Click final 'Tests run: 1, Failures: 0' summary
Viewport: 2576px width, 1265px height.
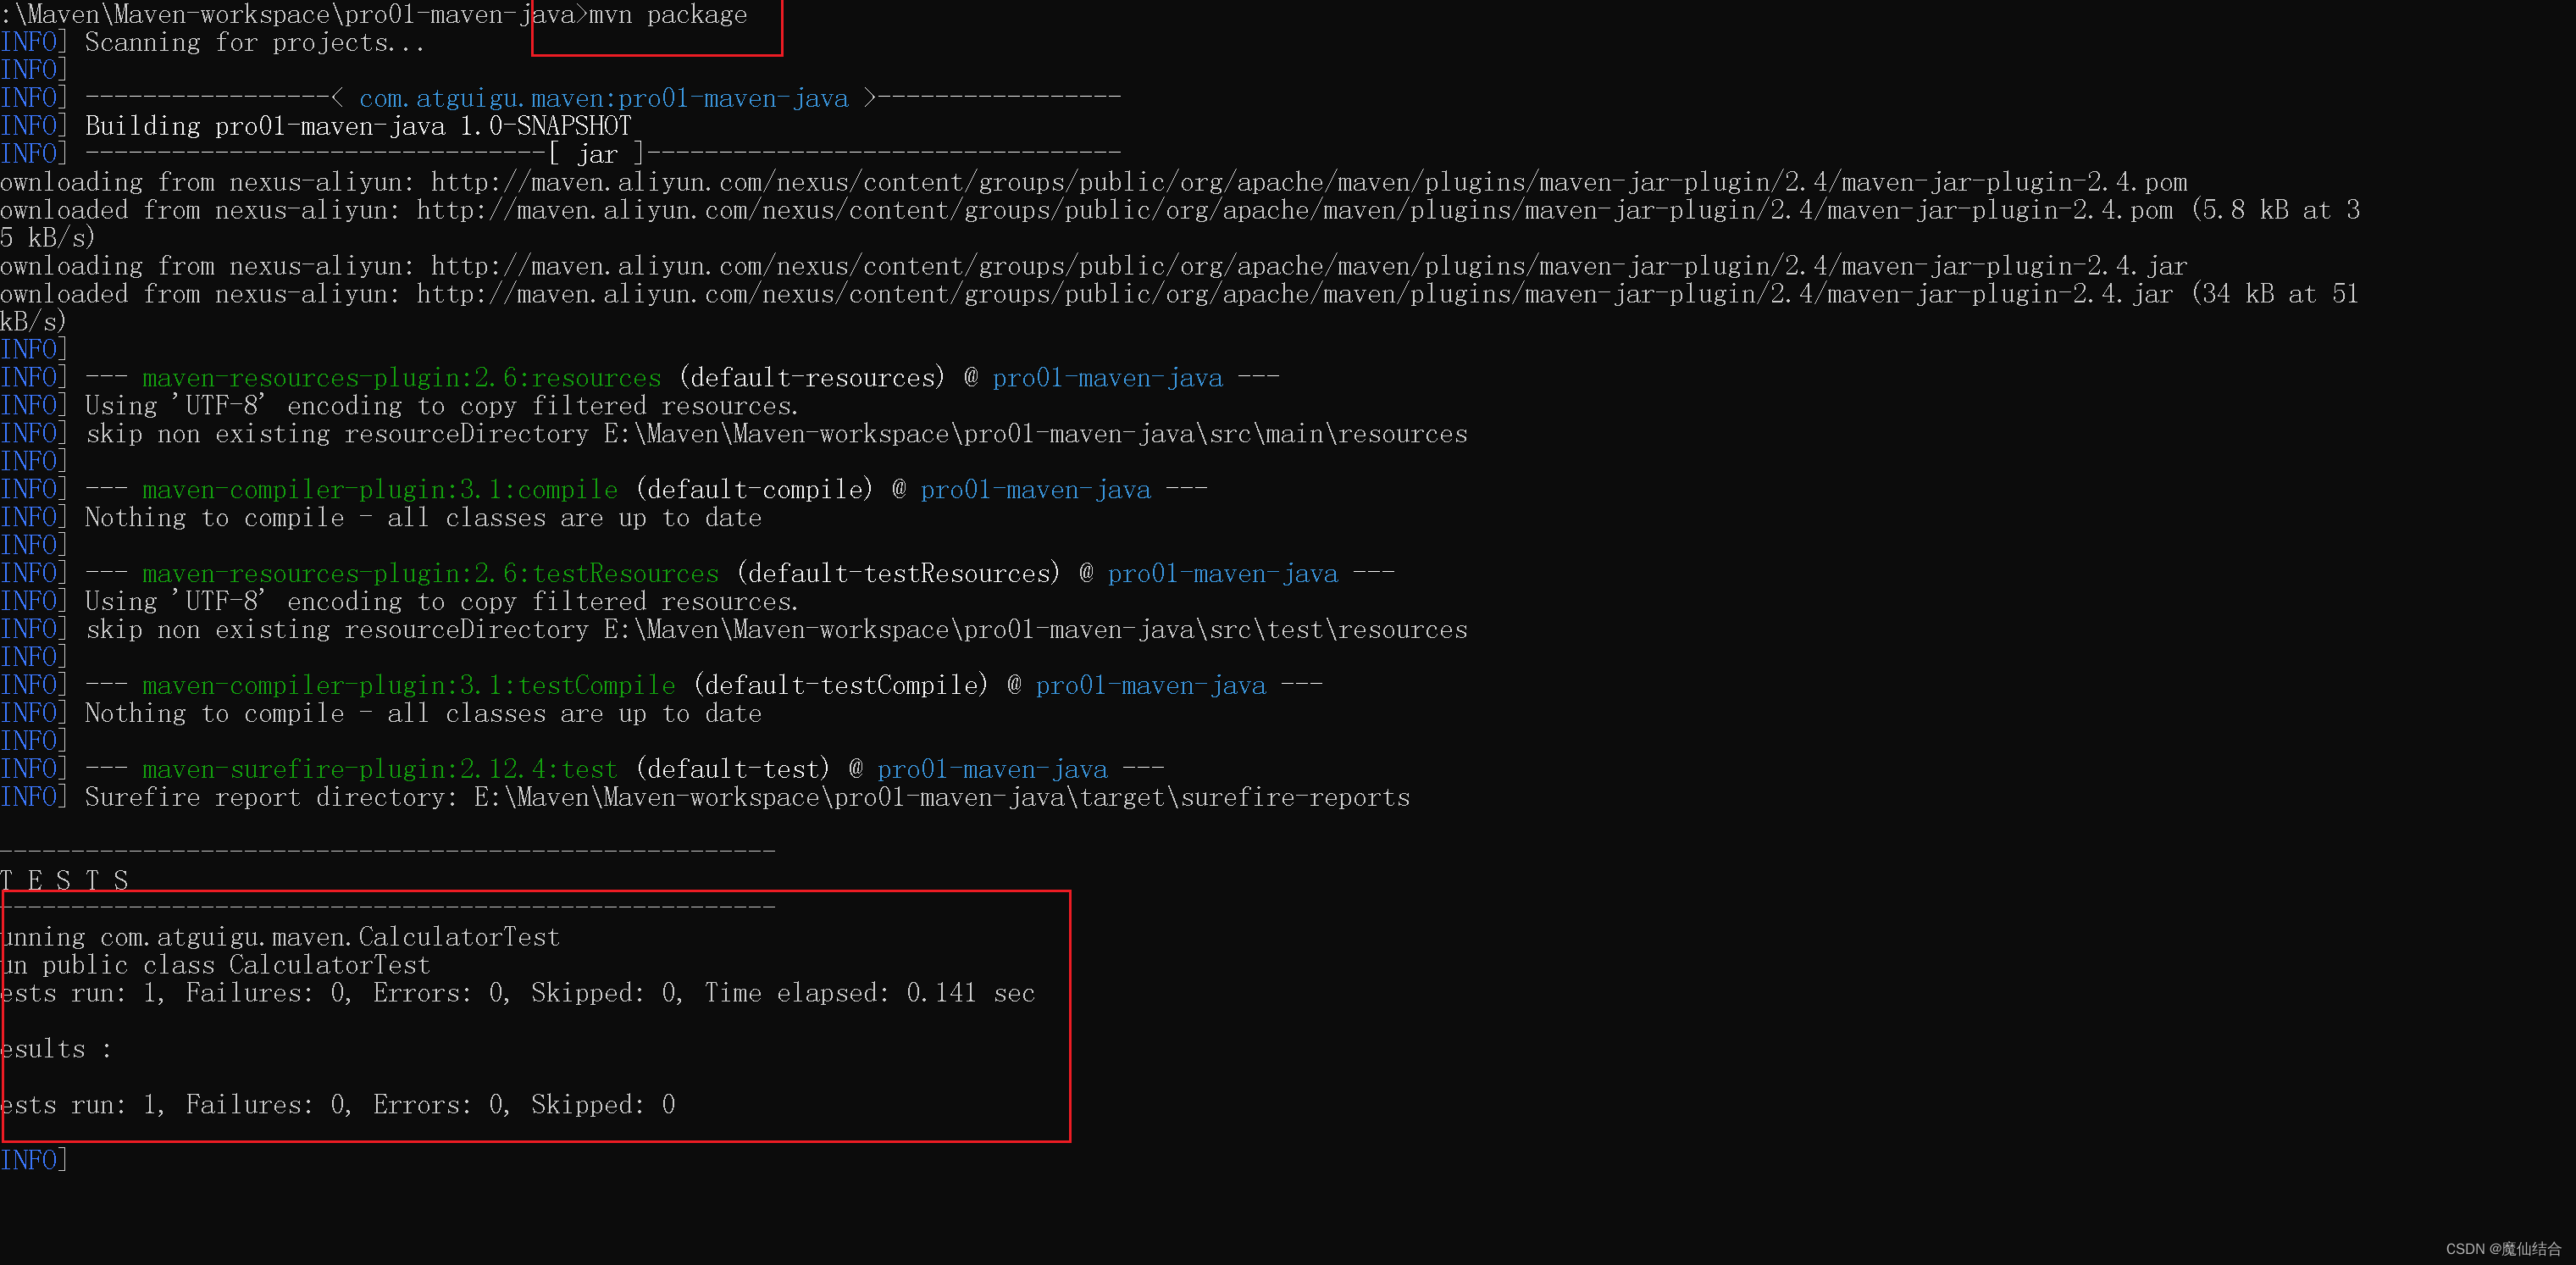[x=338, y=1106]
